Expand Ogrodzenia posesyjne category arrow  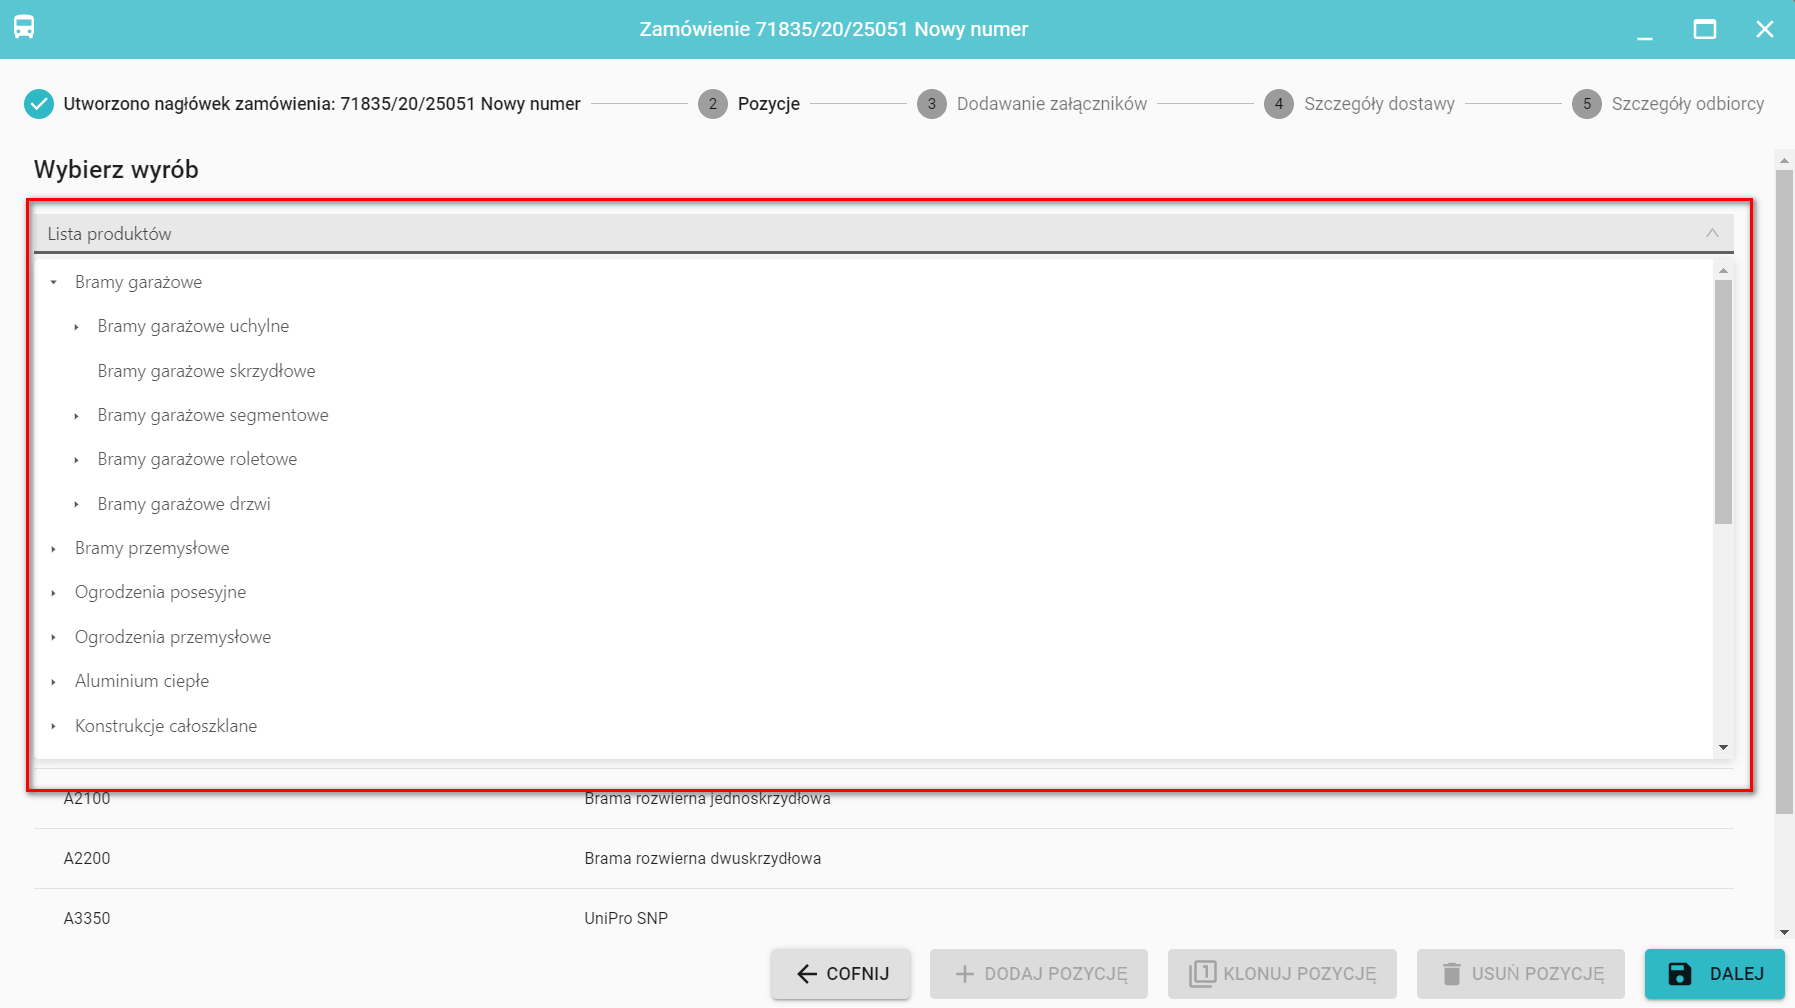54,593
